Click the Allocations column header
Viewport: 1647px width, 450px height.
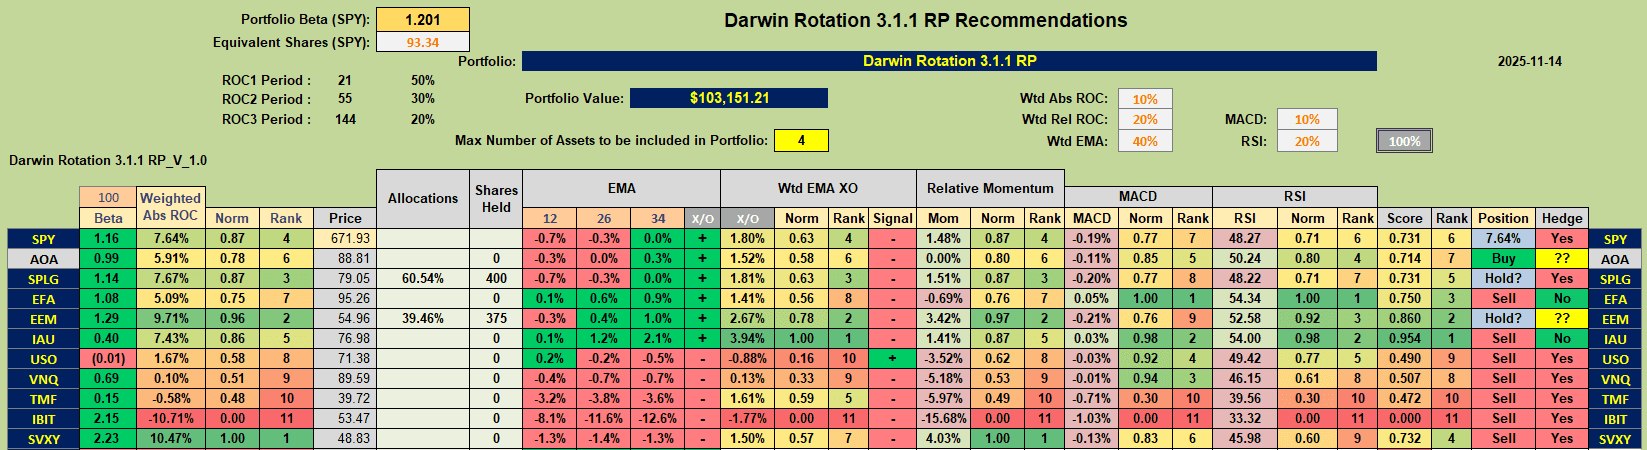click(423, 198)
